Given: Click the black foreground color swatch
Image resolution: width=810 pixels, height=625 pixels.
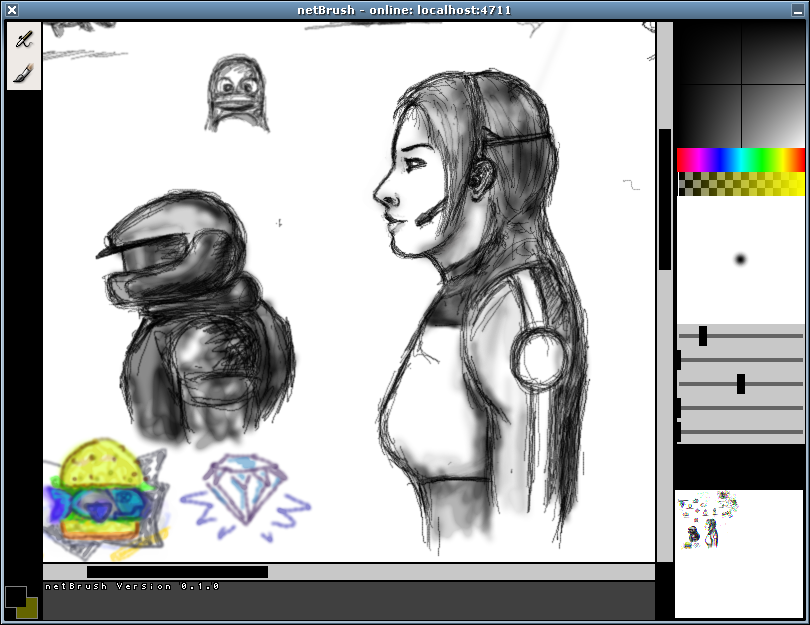Looking at the screenshot, I should (x=15, y=597).
